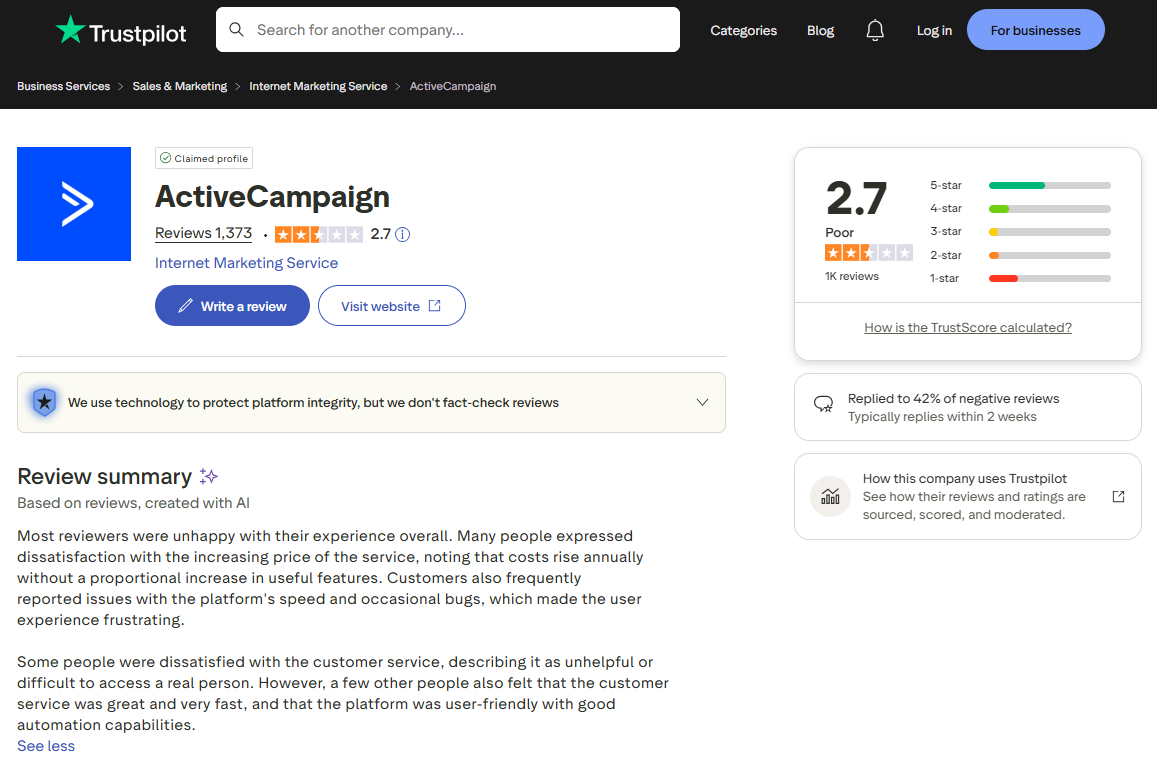Open notifications via the bell icon

[x=875, y=30]
